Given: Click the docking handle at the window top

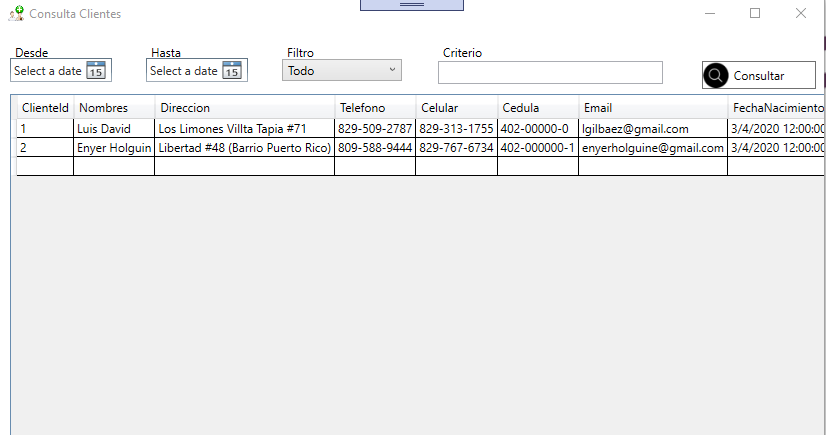Looking at the screenshot, I should point(412,5).
